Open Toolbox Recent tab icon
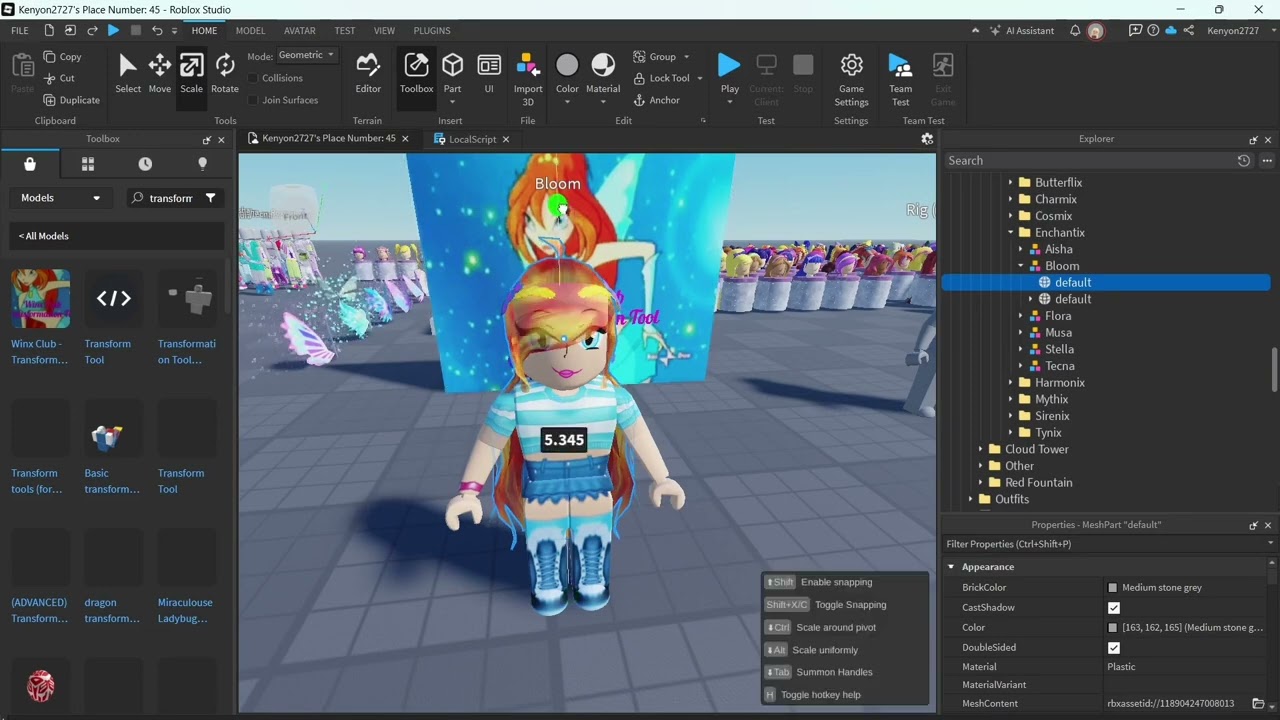1280x720 pixels. tap(145, 164)
